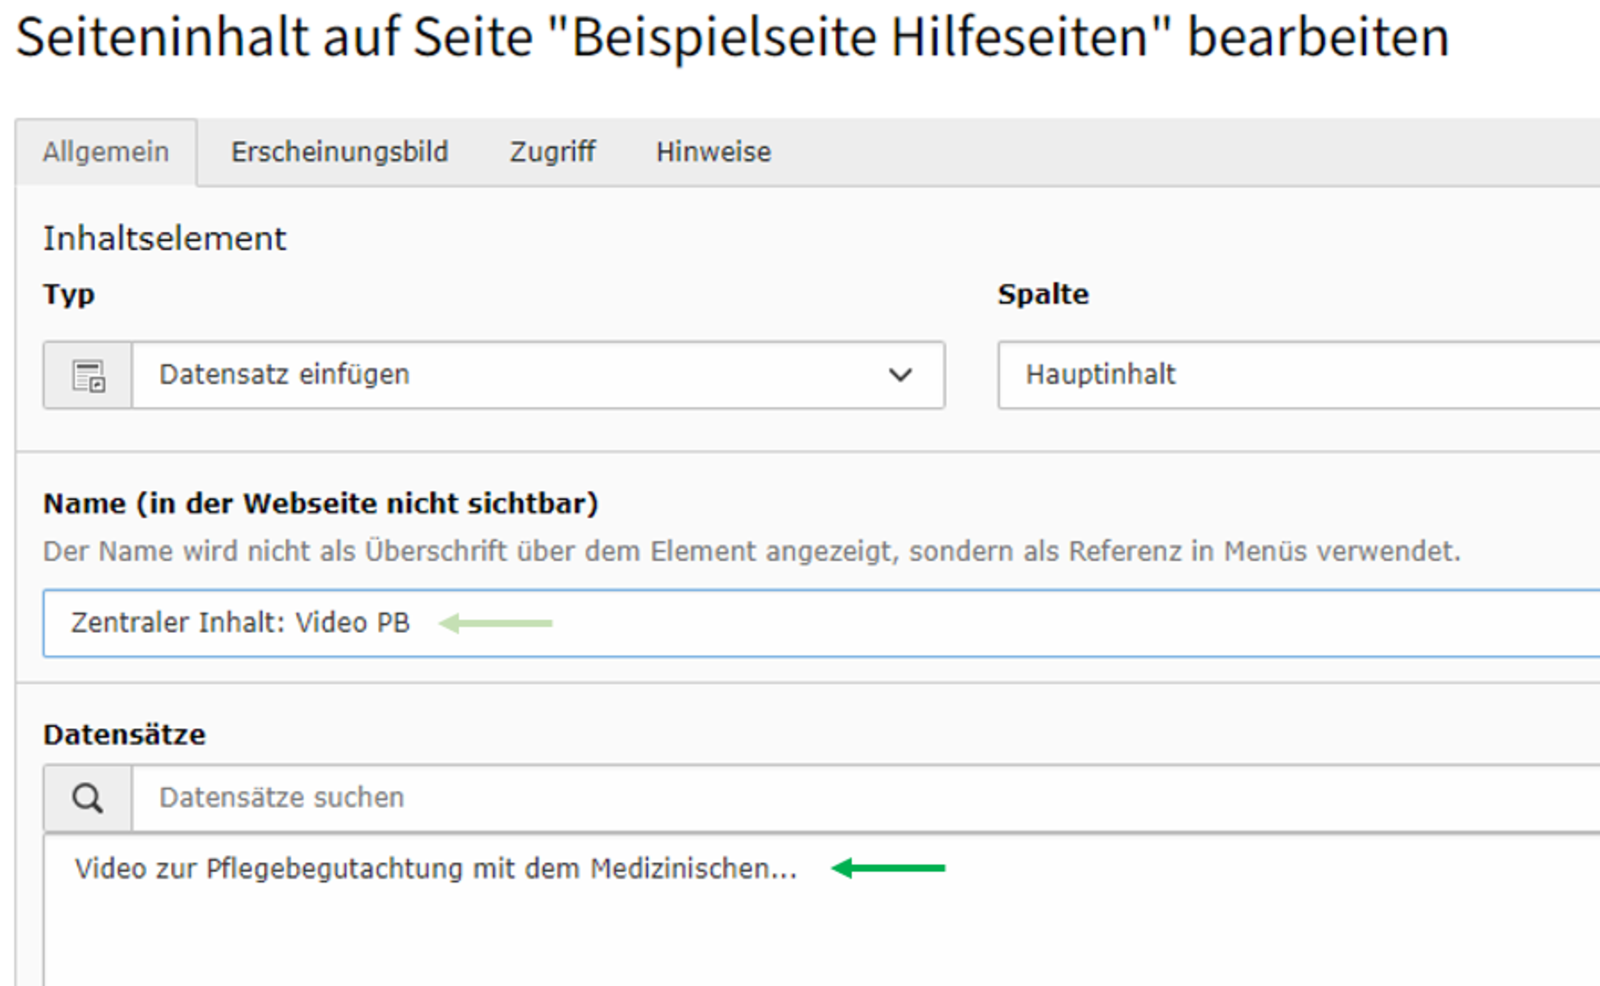1600x986 pixels.
Task: Focus the 'Datensätze suchen' search field
Action: tap(866, 798)
